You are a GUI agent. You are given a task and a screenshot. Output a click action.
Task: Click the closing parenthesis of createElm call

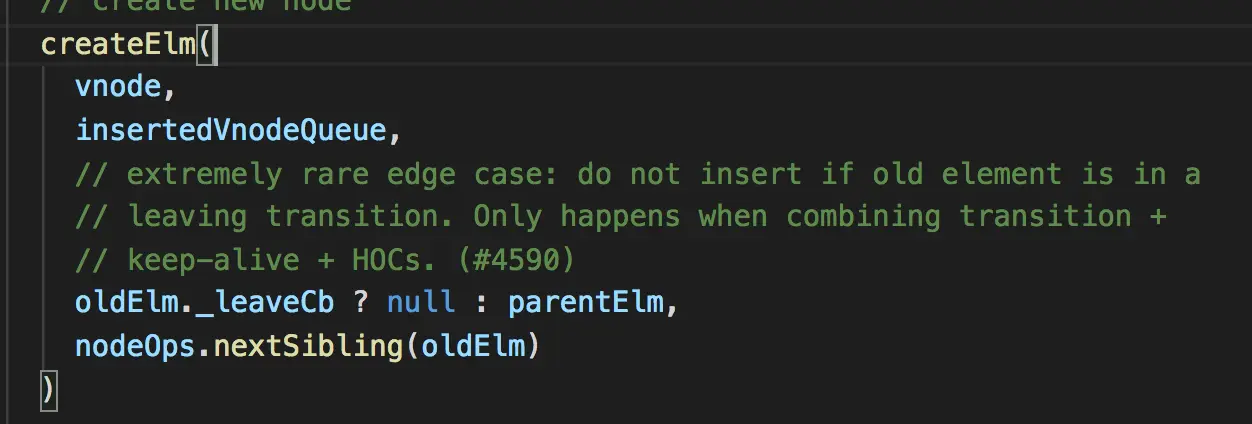[x=47, y=389]
